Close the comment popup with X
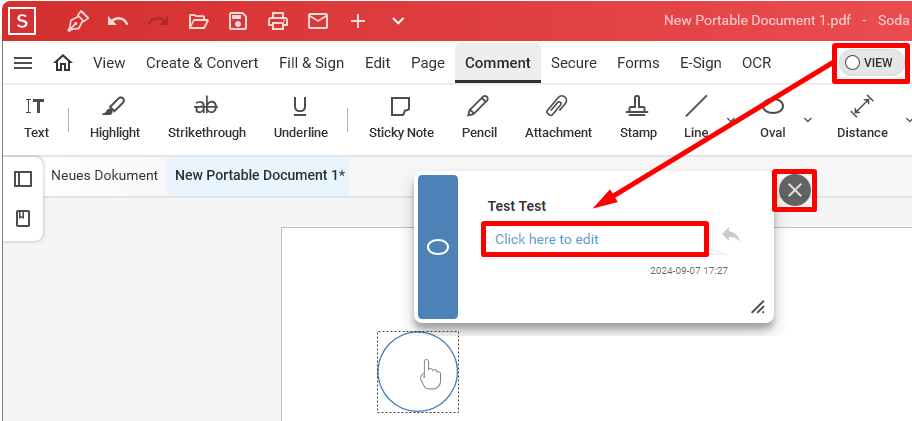This screenshot has height=421, width=912. tap(795, 190)
